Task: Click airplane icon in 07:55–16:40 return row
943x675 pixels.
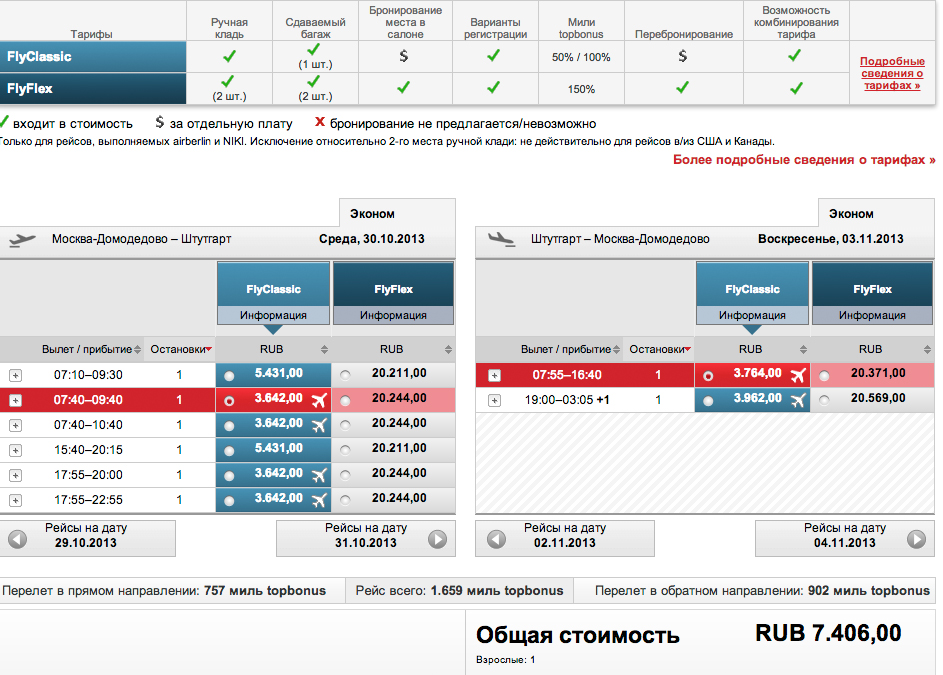Action: pyautogui.click(x=797, y=376)
